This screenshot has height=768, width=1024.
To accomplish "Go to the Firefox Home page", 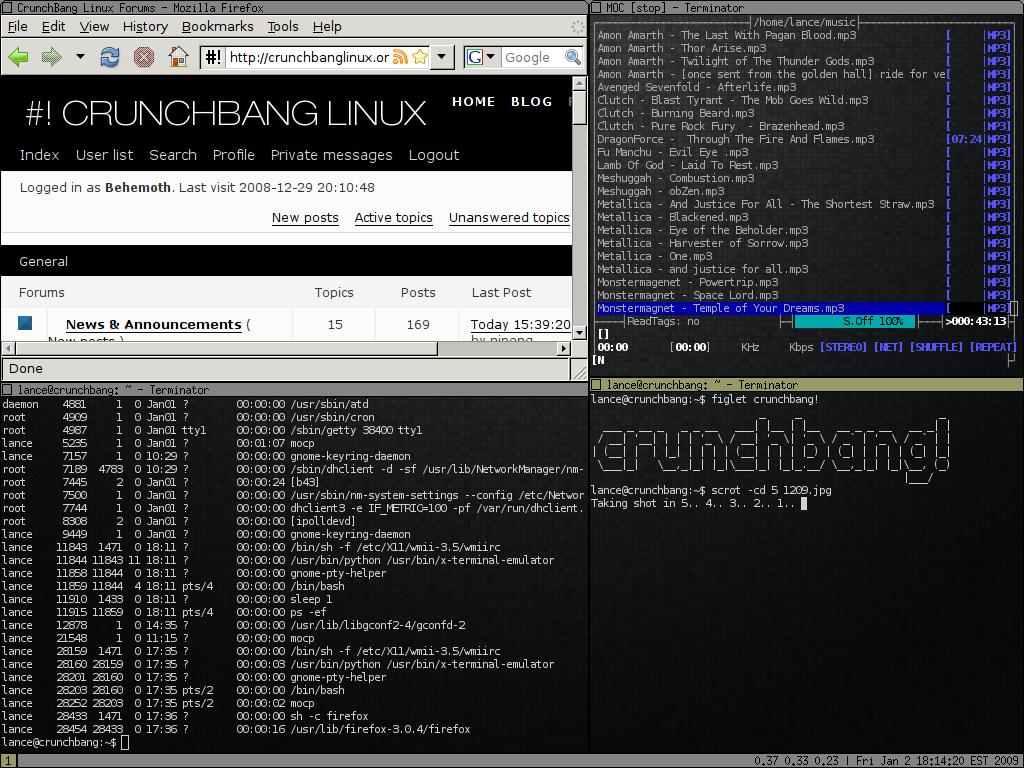I will pos(178,57).
